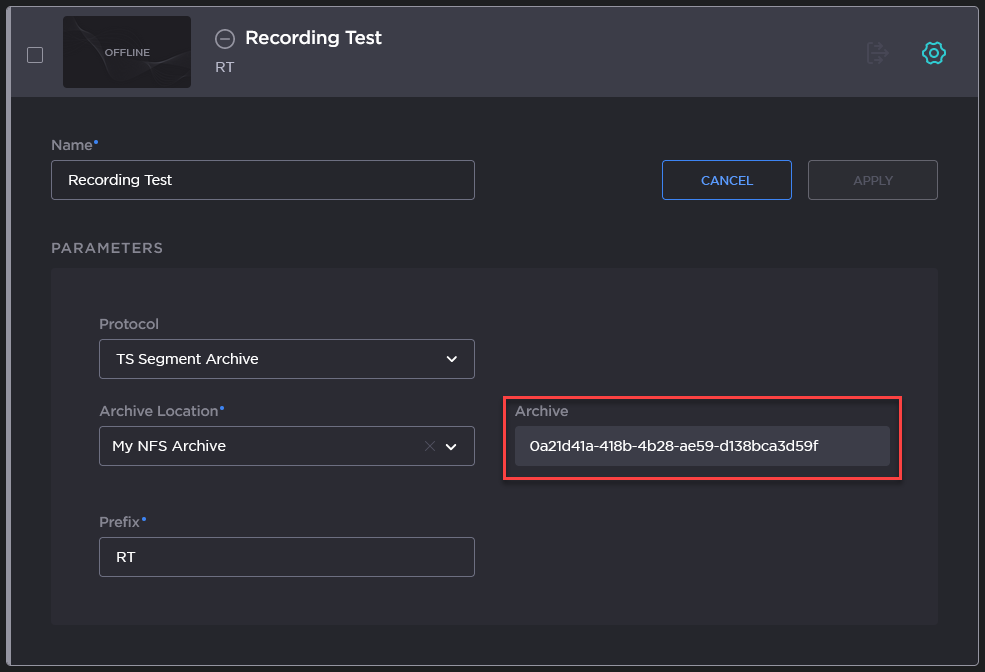Click into the Prefix input containing RT
Screen dimensions: 985x672
point(286,557)
